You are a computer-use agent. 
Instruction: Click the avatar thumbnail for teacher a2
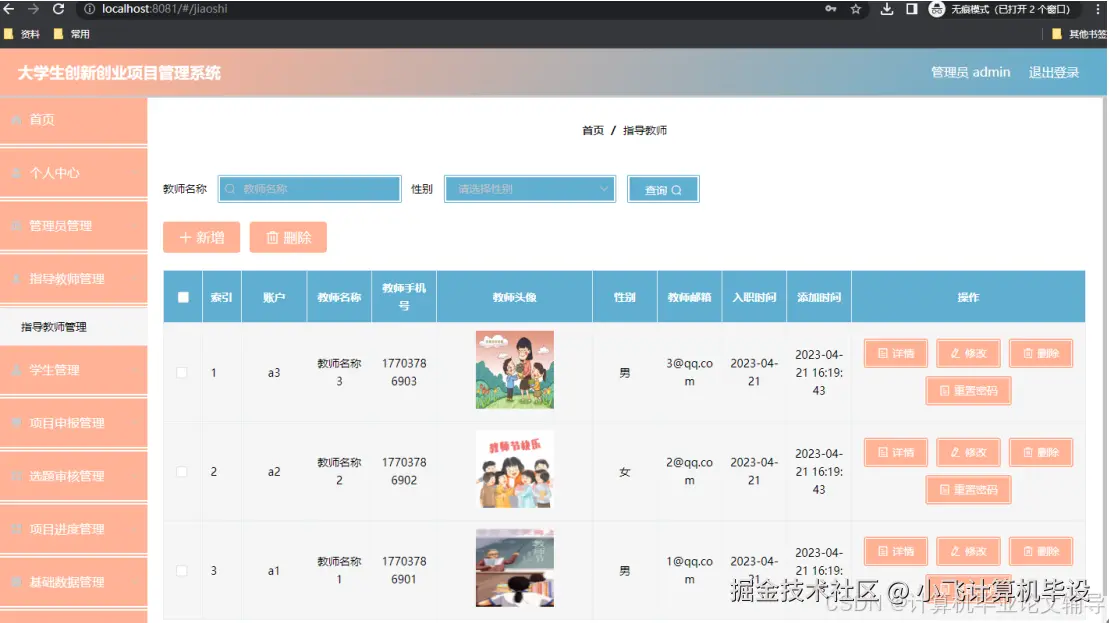click(514, 469)
